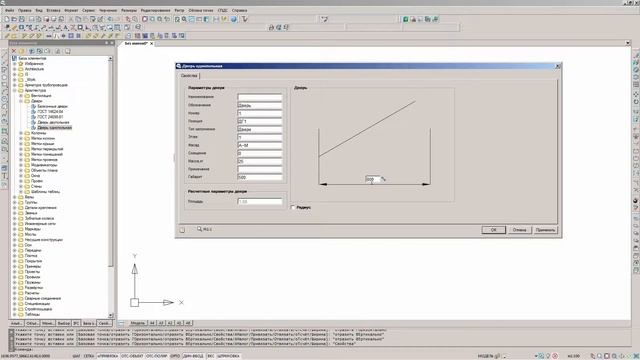The height and width of the screenshot is (360, 640).
Task: Click the red X delete icon in database panel
Action: pyautogui.click(x=14, y=51)
